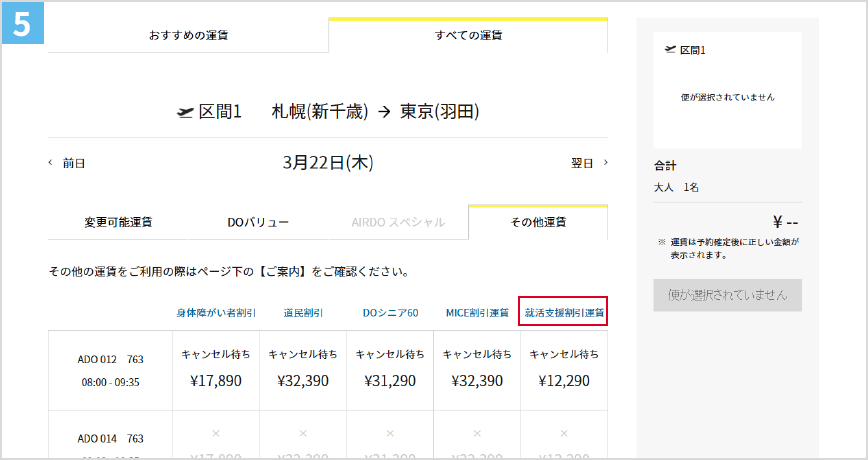Click the sidebar 便が選択されていません card text
868x460 pixels.
[x=727, y=97]
